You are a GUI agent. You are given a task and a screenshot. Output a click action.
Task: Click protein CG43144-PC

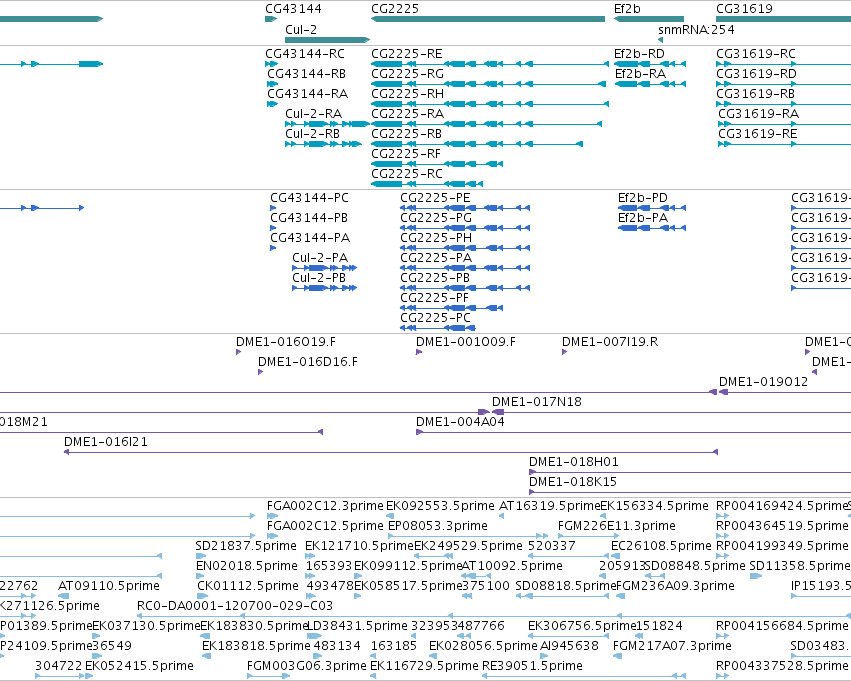(309, 198)
